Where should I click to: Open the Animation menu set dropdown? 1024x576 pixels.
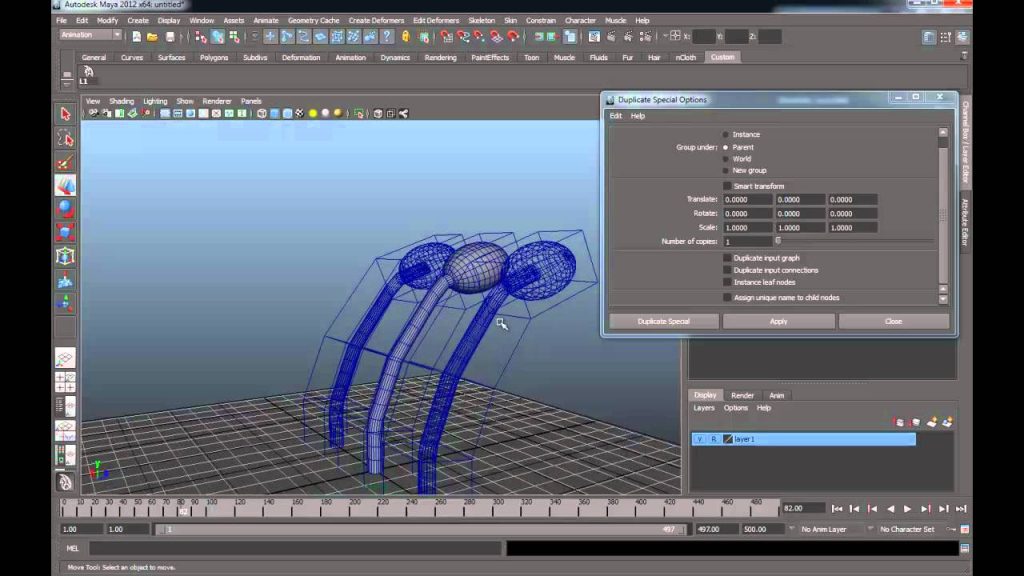click(x=90, y=35)
